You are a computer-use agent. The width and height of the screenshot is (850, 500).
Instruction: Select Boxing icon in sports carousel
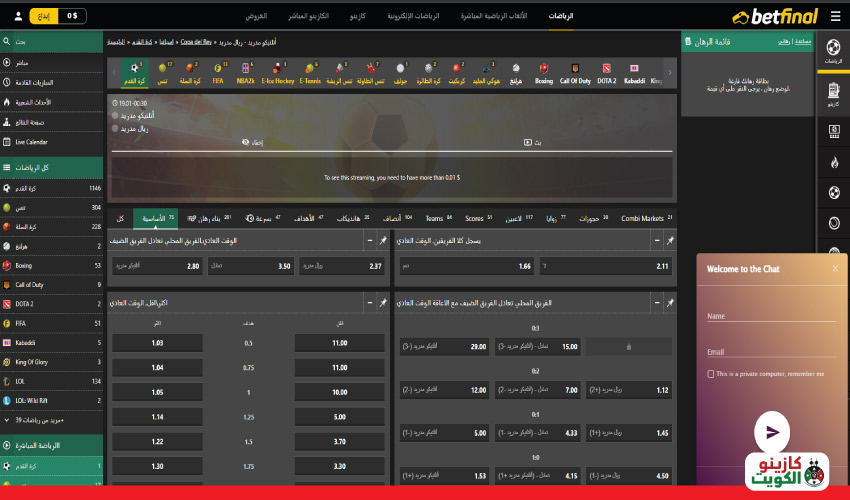(544, 73)
